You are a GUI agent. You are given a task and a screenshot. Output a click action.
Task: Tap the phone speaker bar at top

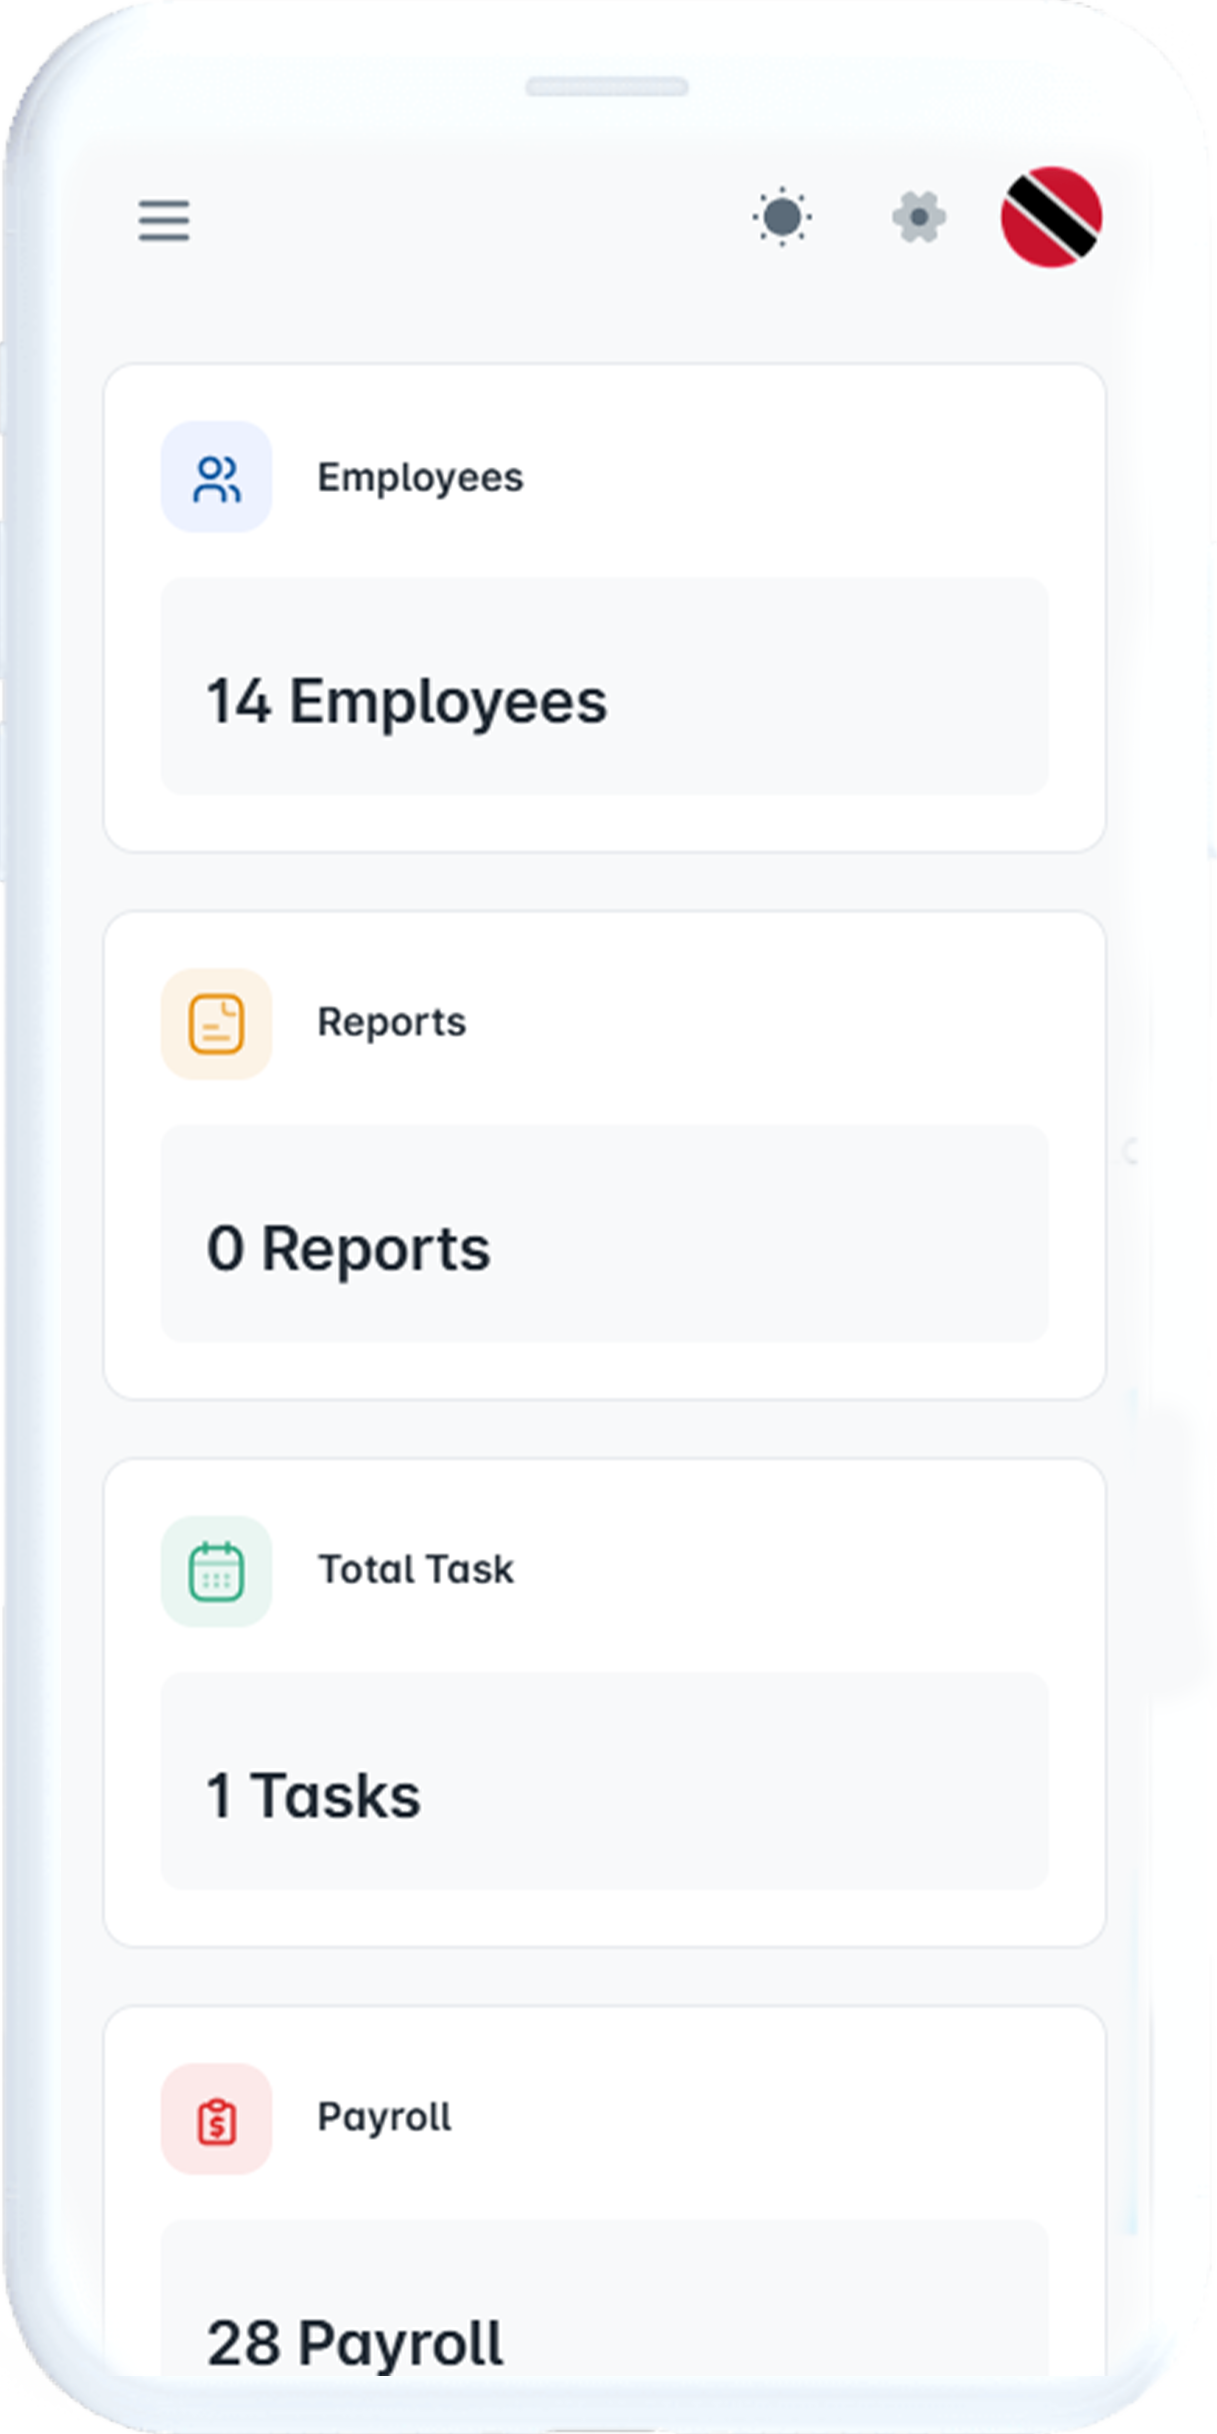pyautogui.click(x=607, y=87)
